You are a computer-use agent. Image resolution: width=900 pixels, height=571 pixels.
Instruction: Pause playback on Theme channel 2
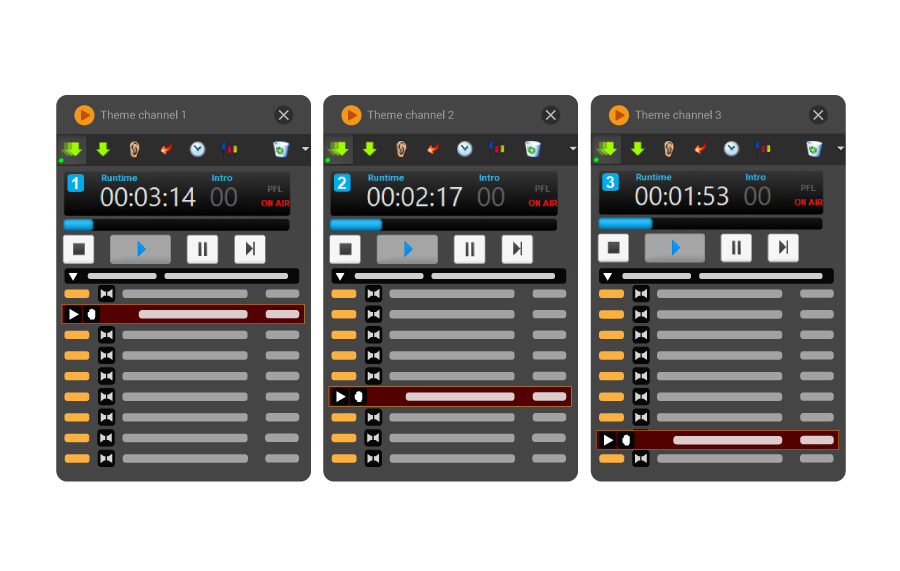tap(470, 249)
